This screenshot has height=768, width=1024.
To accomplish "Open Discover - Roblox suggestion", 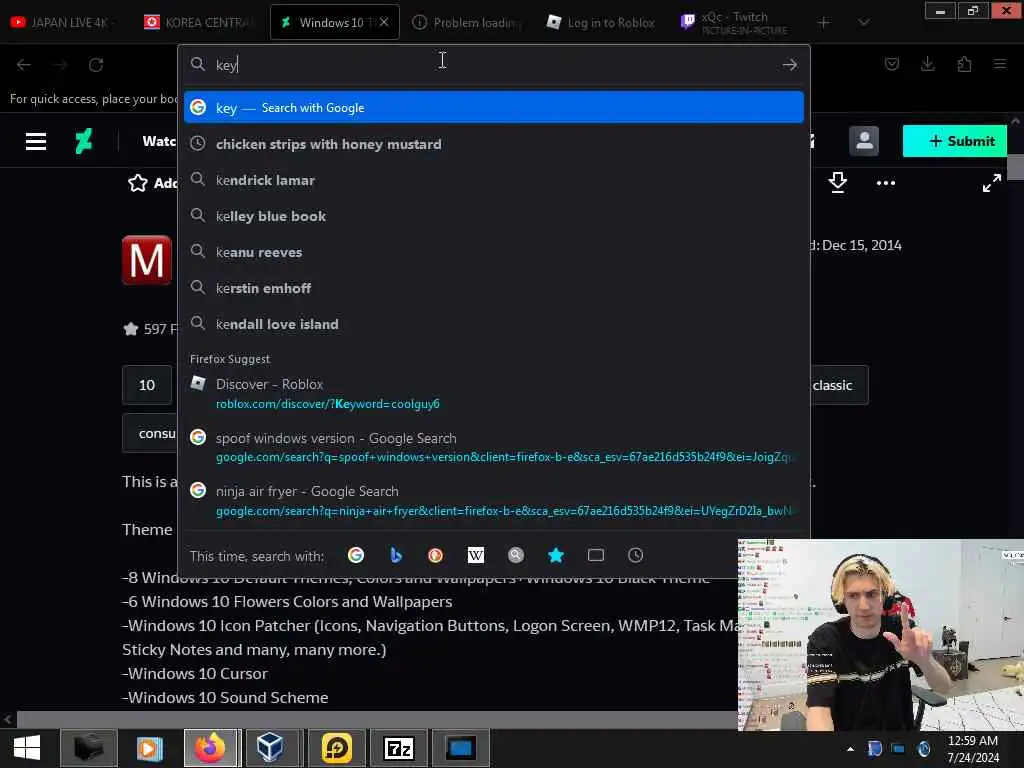I will 494,394.
